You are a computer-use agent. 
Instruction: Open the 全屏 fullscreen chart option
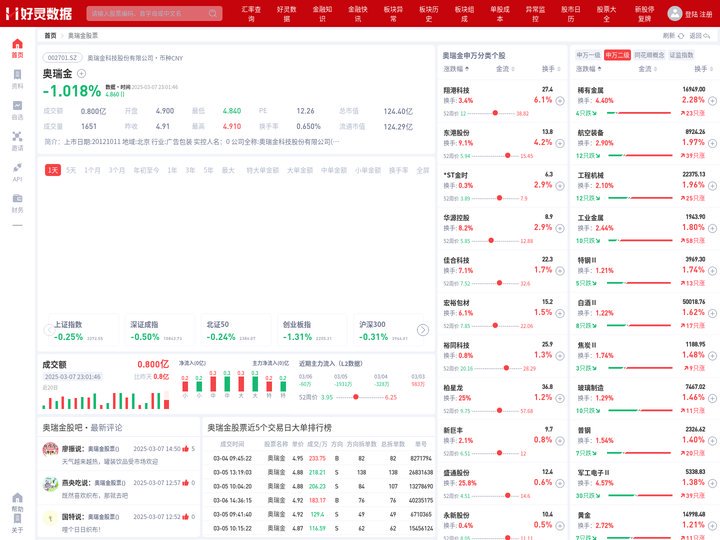[422, 170]
